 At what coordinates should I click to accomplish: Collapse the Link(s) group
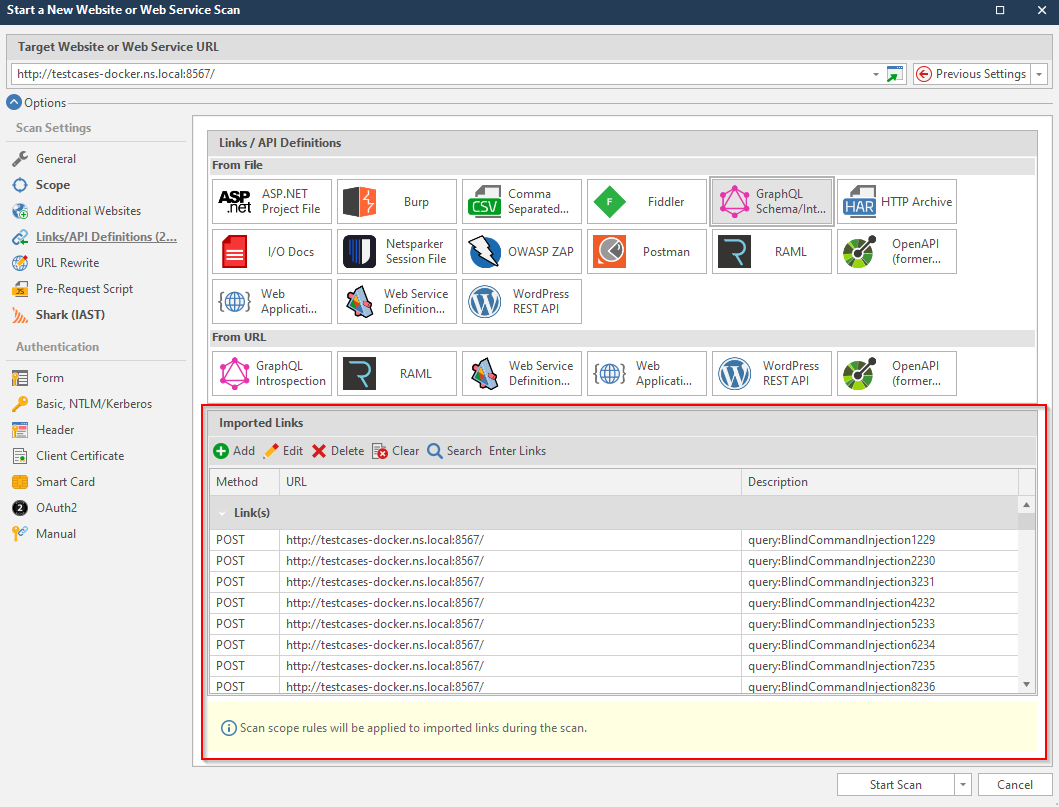tap(224, 512)
